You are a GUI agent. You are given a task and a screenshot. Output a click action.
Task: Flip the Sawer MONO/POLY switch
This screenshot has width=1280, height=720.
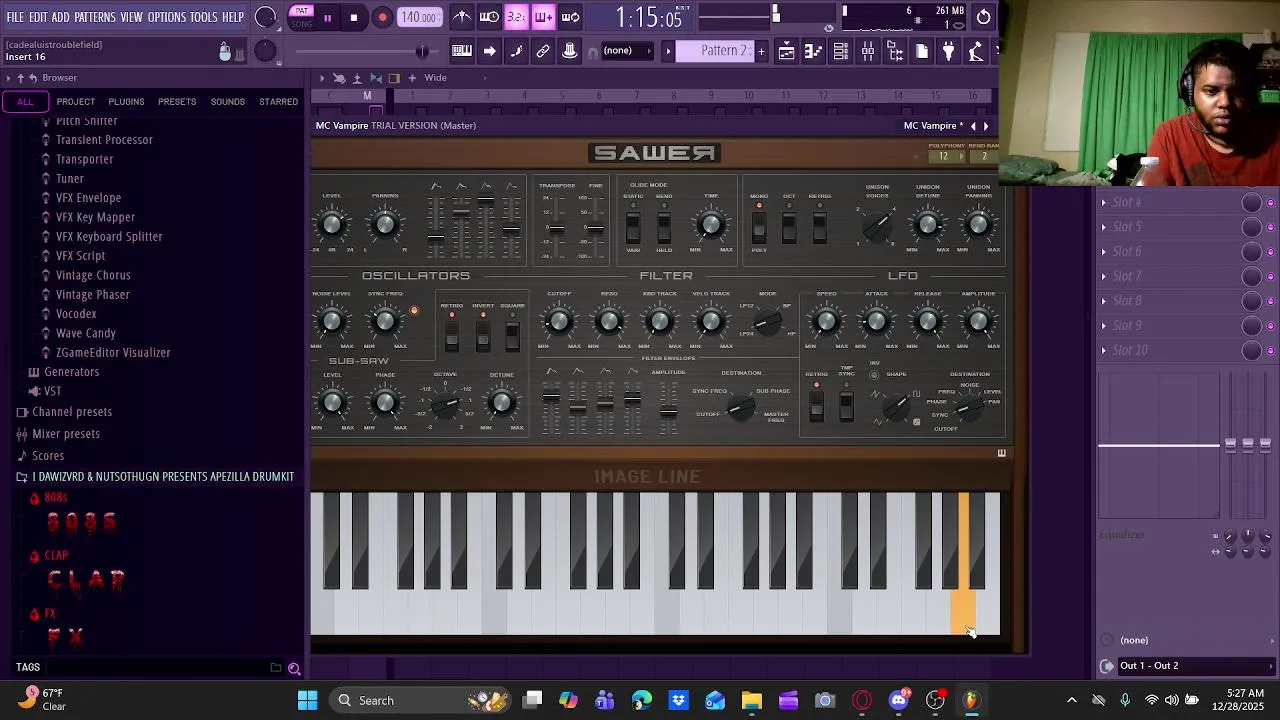point(759,228)
